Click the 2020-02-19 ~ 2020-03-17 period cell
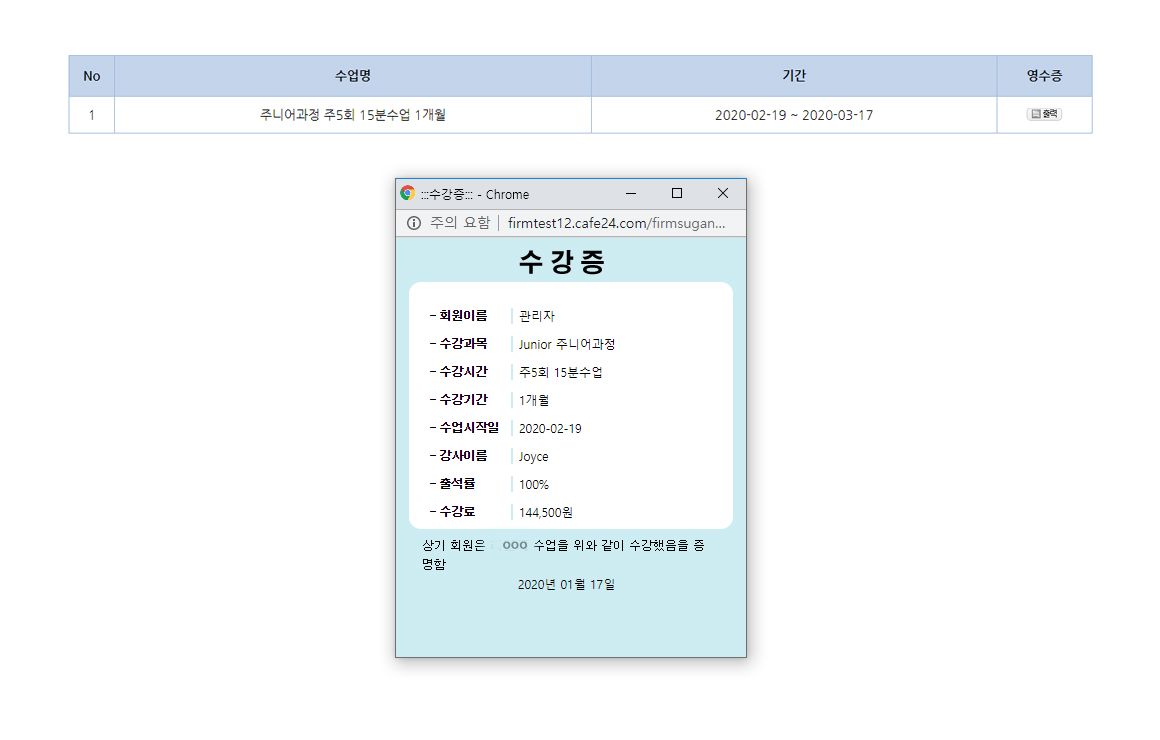The width and height of the screenshot is (1160, 740). point(794,115)
